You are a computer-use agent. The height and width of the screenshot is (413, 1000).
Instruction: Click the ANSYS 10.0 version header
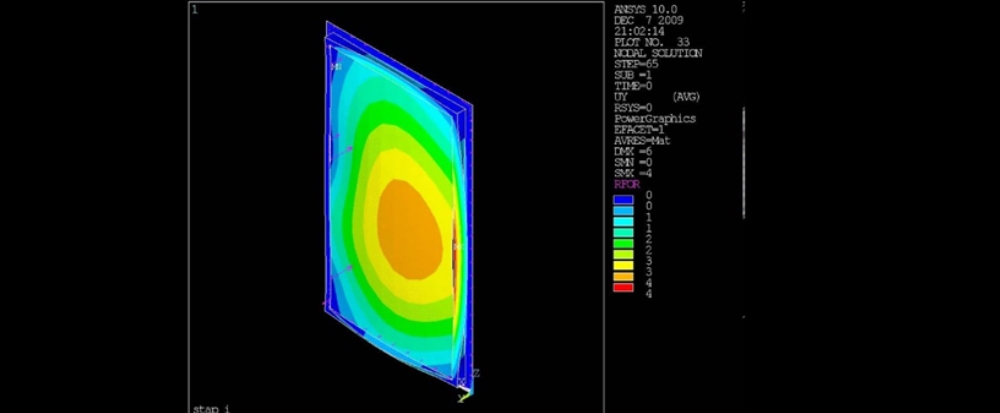641,9
